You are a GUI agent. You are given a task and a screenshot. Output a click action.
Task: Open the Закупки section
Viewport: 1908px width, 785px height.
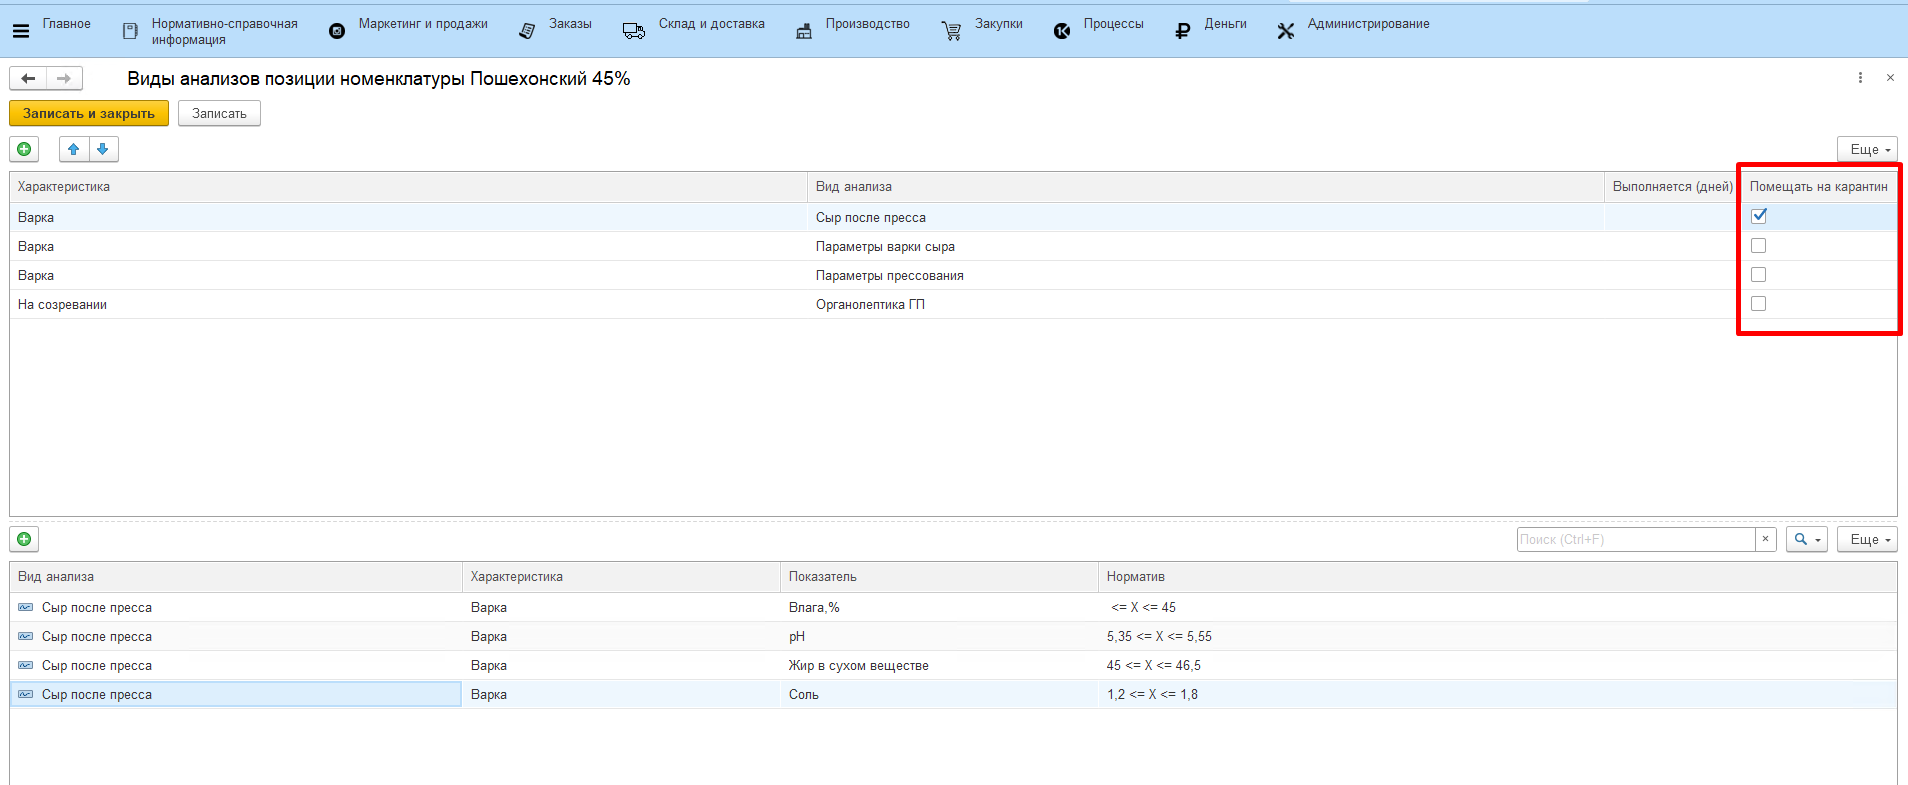click(x=999, y=24)
